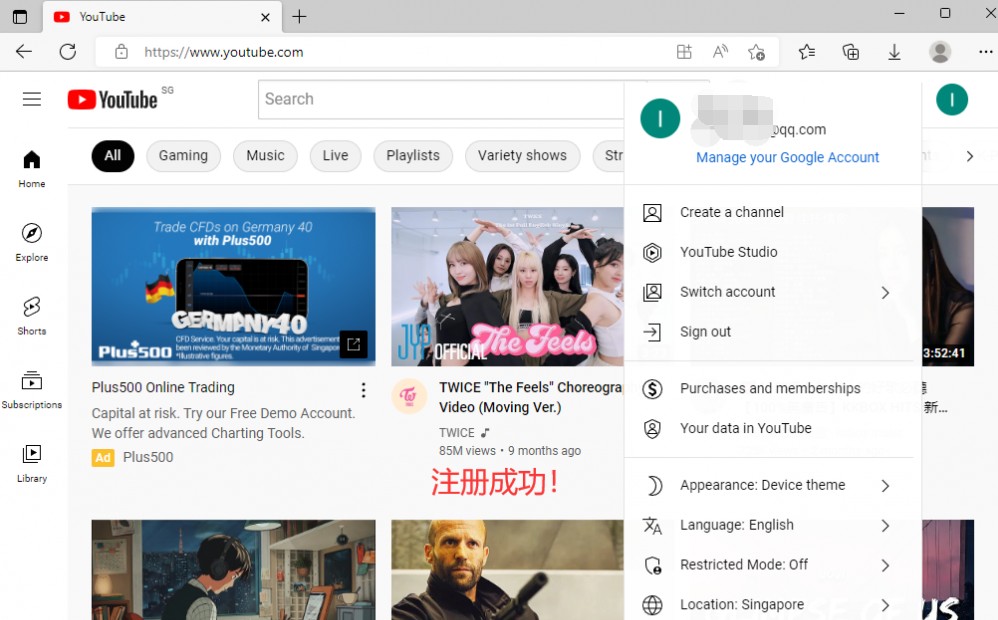Expand Appearance: Device theme options
The height and width of the screenshot is (620, 998).
pyautogui.click(x=769, y=486)
